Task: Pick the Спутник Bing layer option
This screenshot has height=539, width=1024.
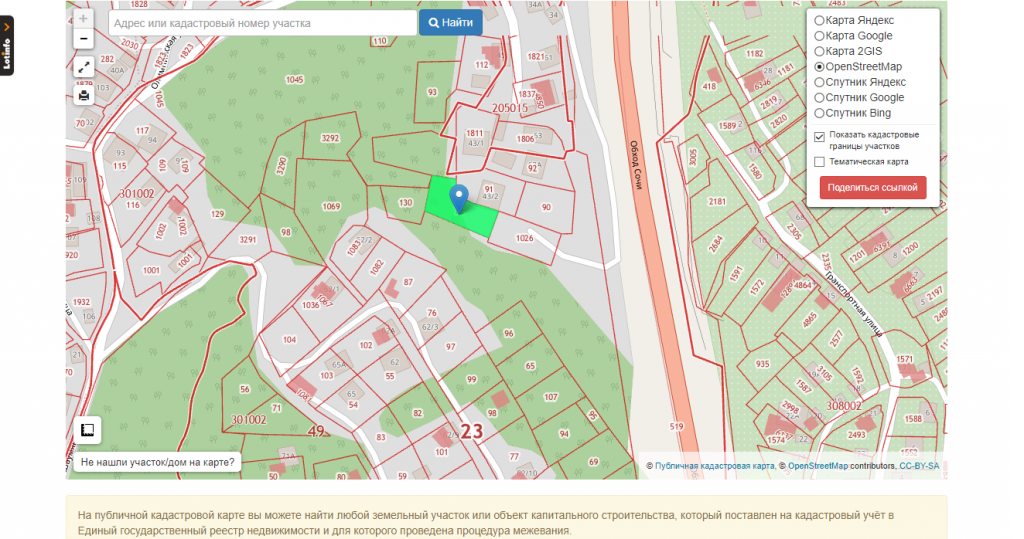Action: (820, 113)
